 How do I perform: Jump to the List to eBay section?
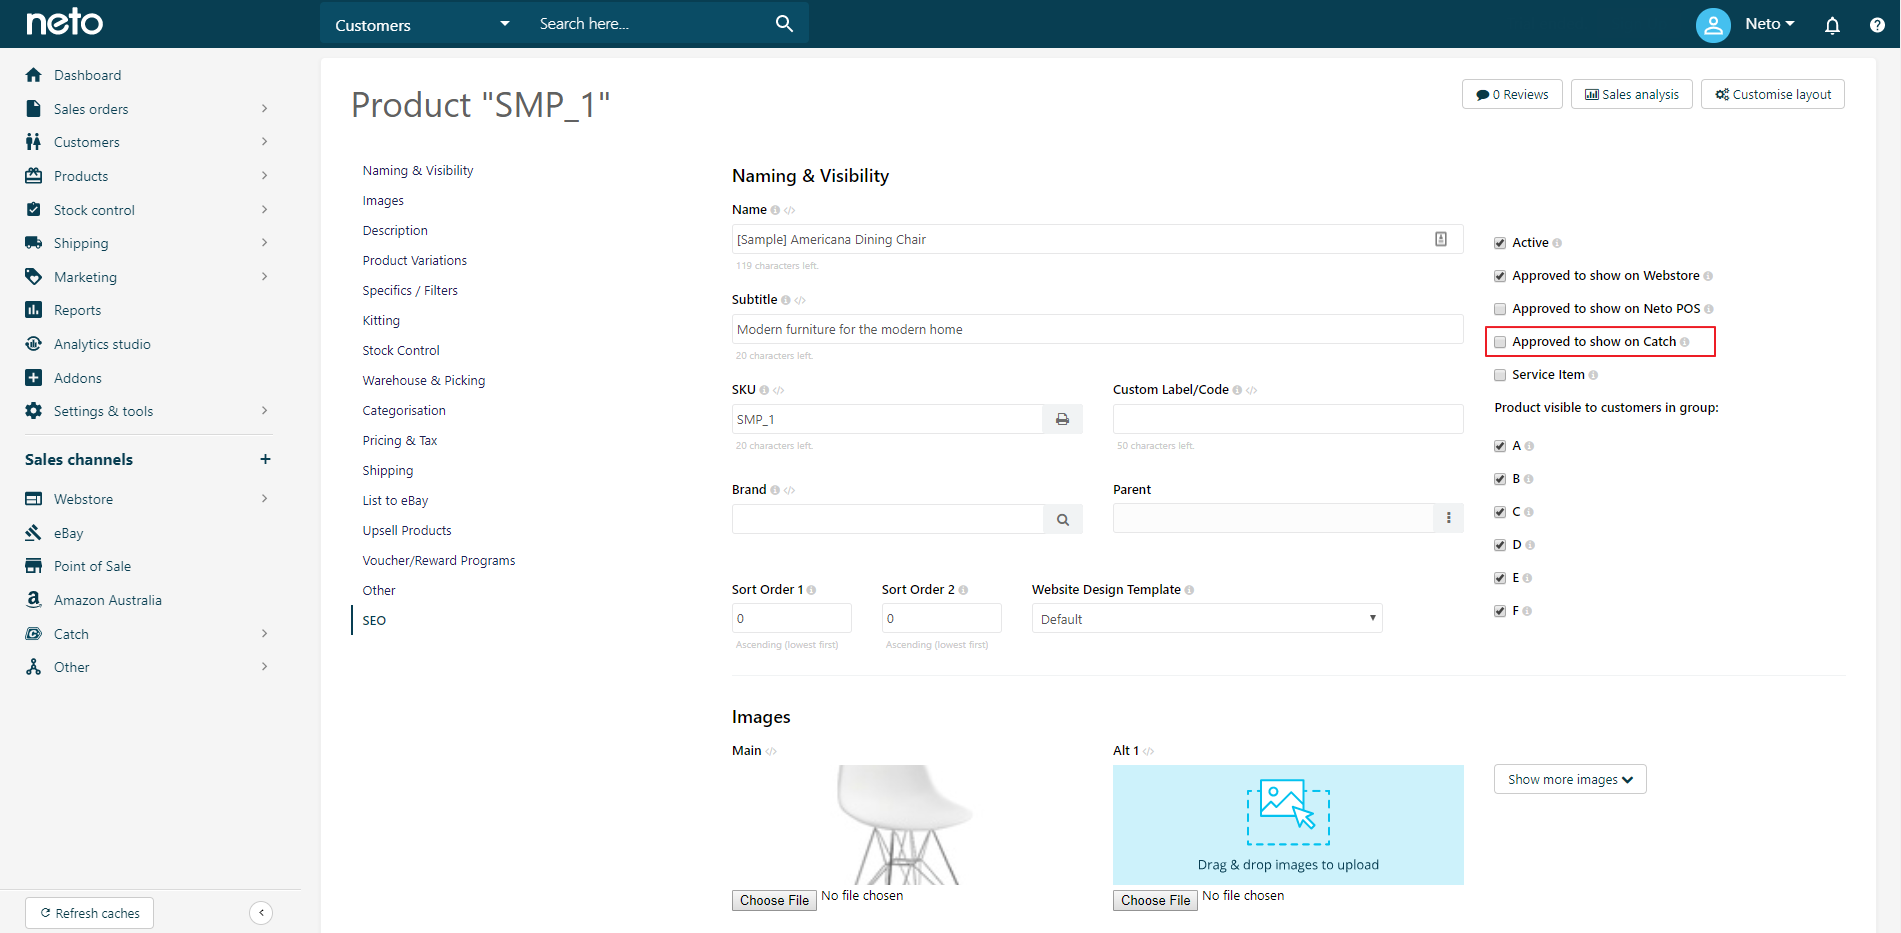[x=395, y=501]
